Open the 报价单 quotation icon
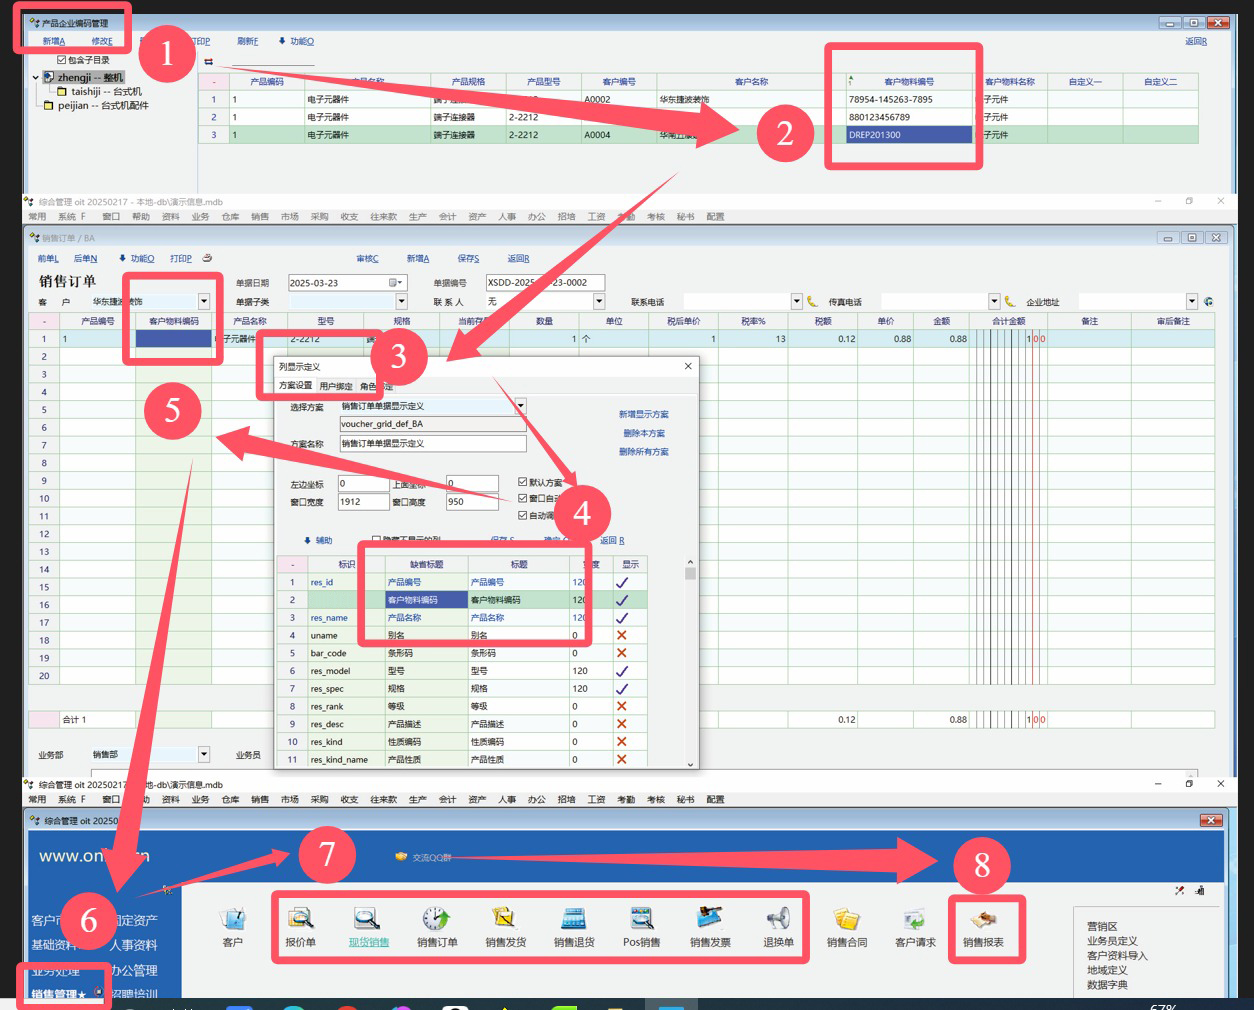1254x1010 pixels. pyautogui.click(x=300, y=926)
